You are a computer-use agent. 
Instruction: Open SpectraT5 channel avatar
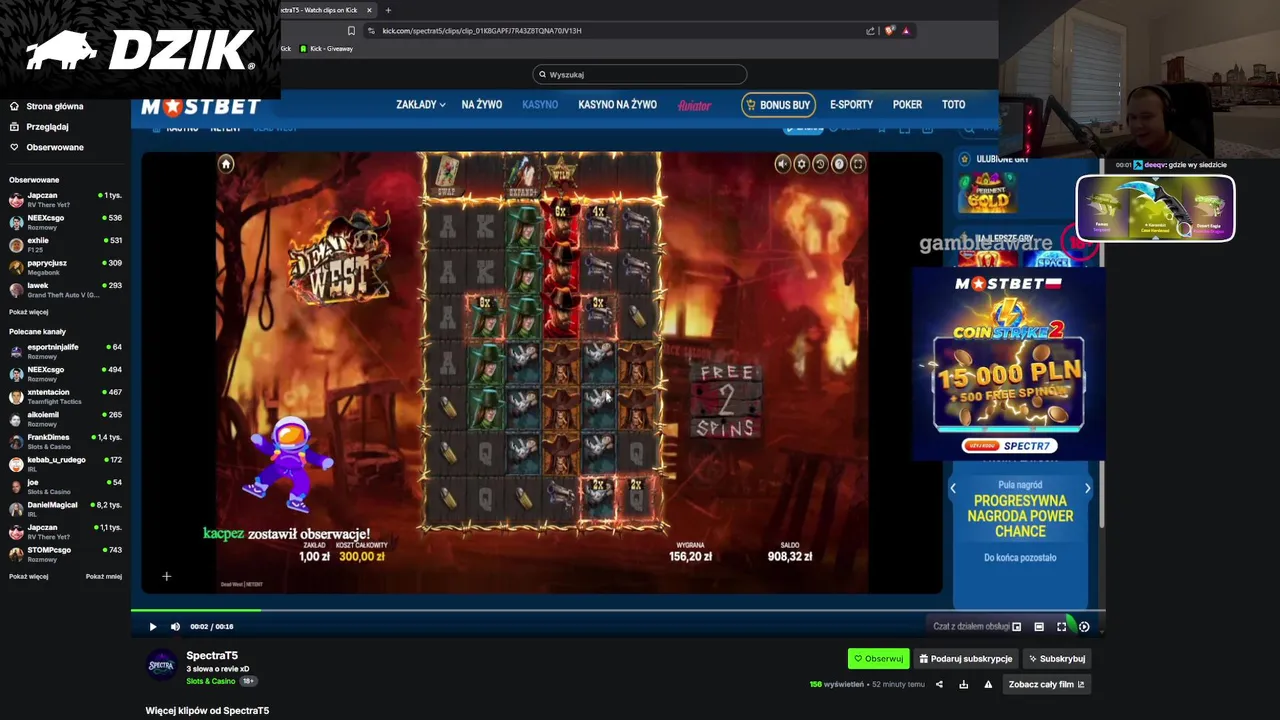pyautogui.click(x=162, y=665)
